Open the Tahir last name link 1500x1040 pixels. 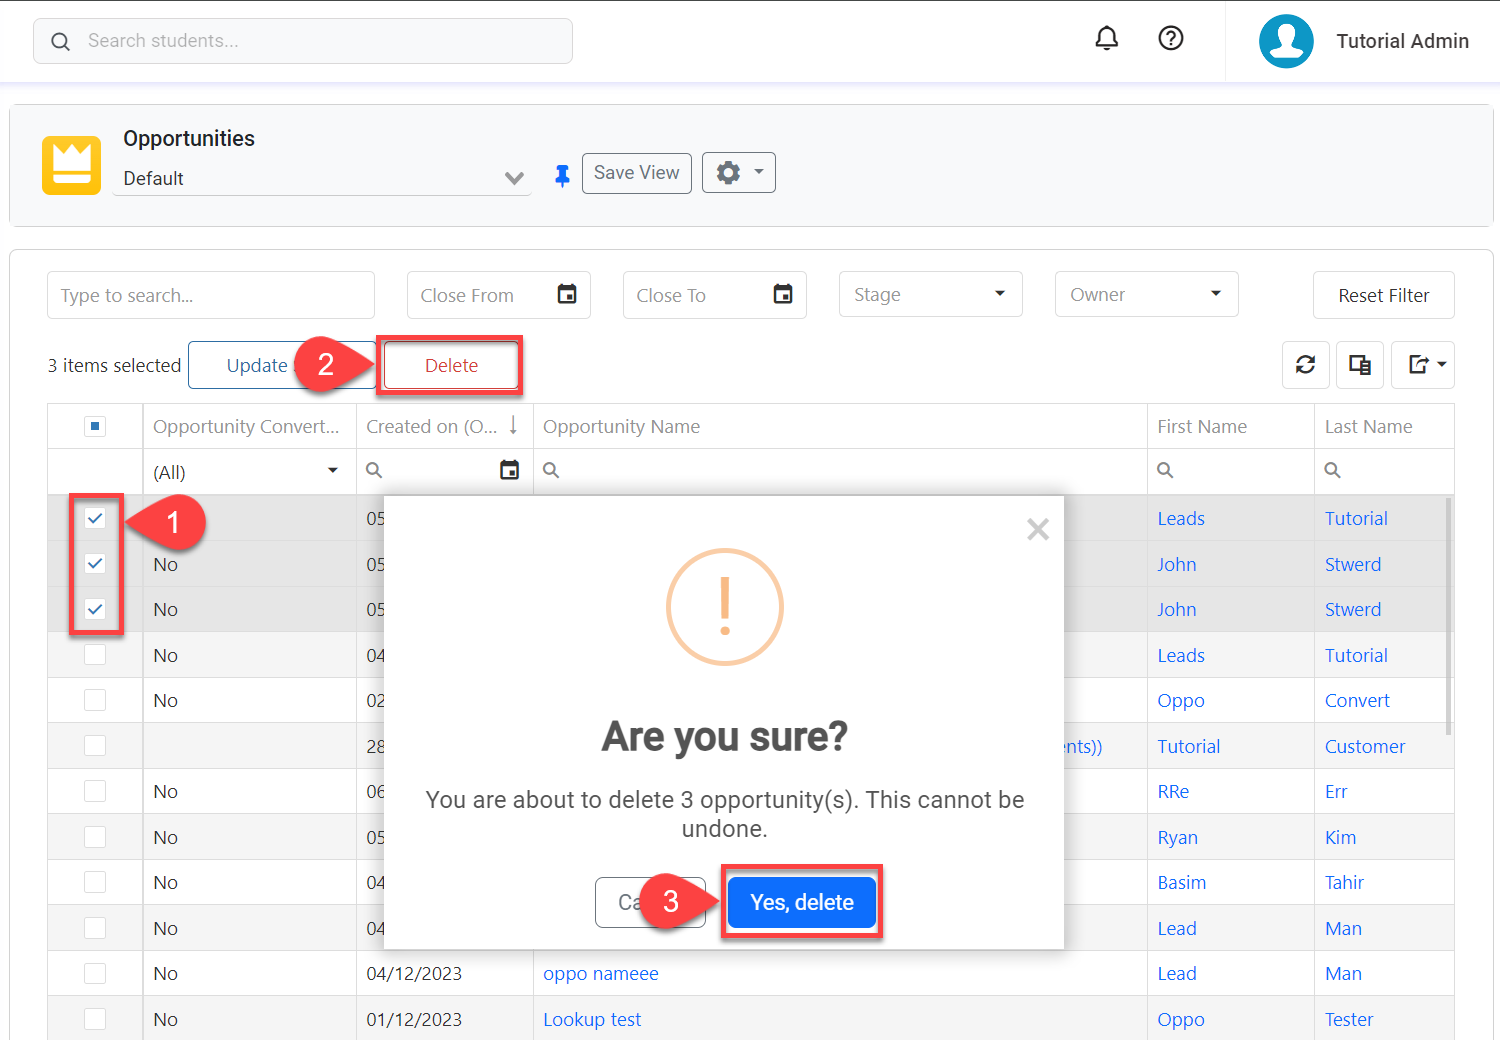[x=1344, y=882]
